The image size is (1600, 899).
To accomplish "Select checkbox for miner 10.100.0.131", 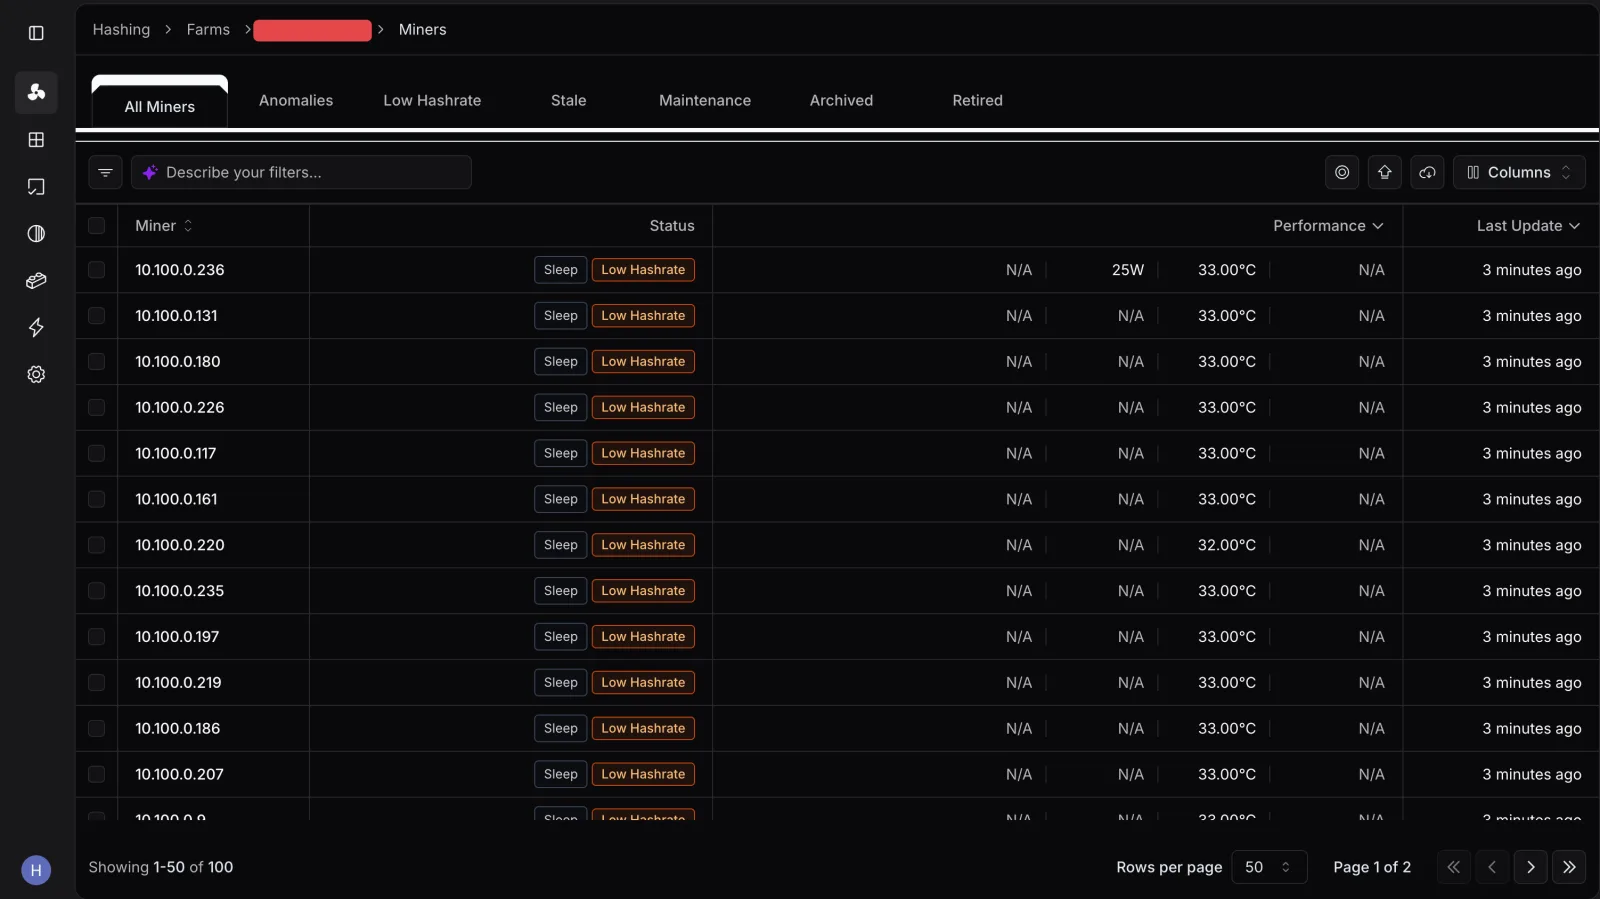I will click(96, 316).
